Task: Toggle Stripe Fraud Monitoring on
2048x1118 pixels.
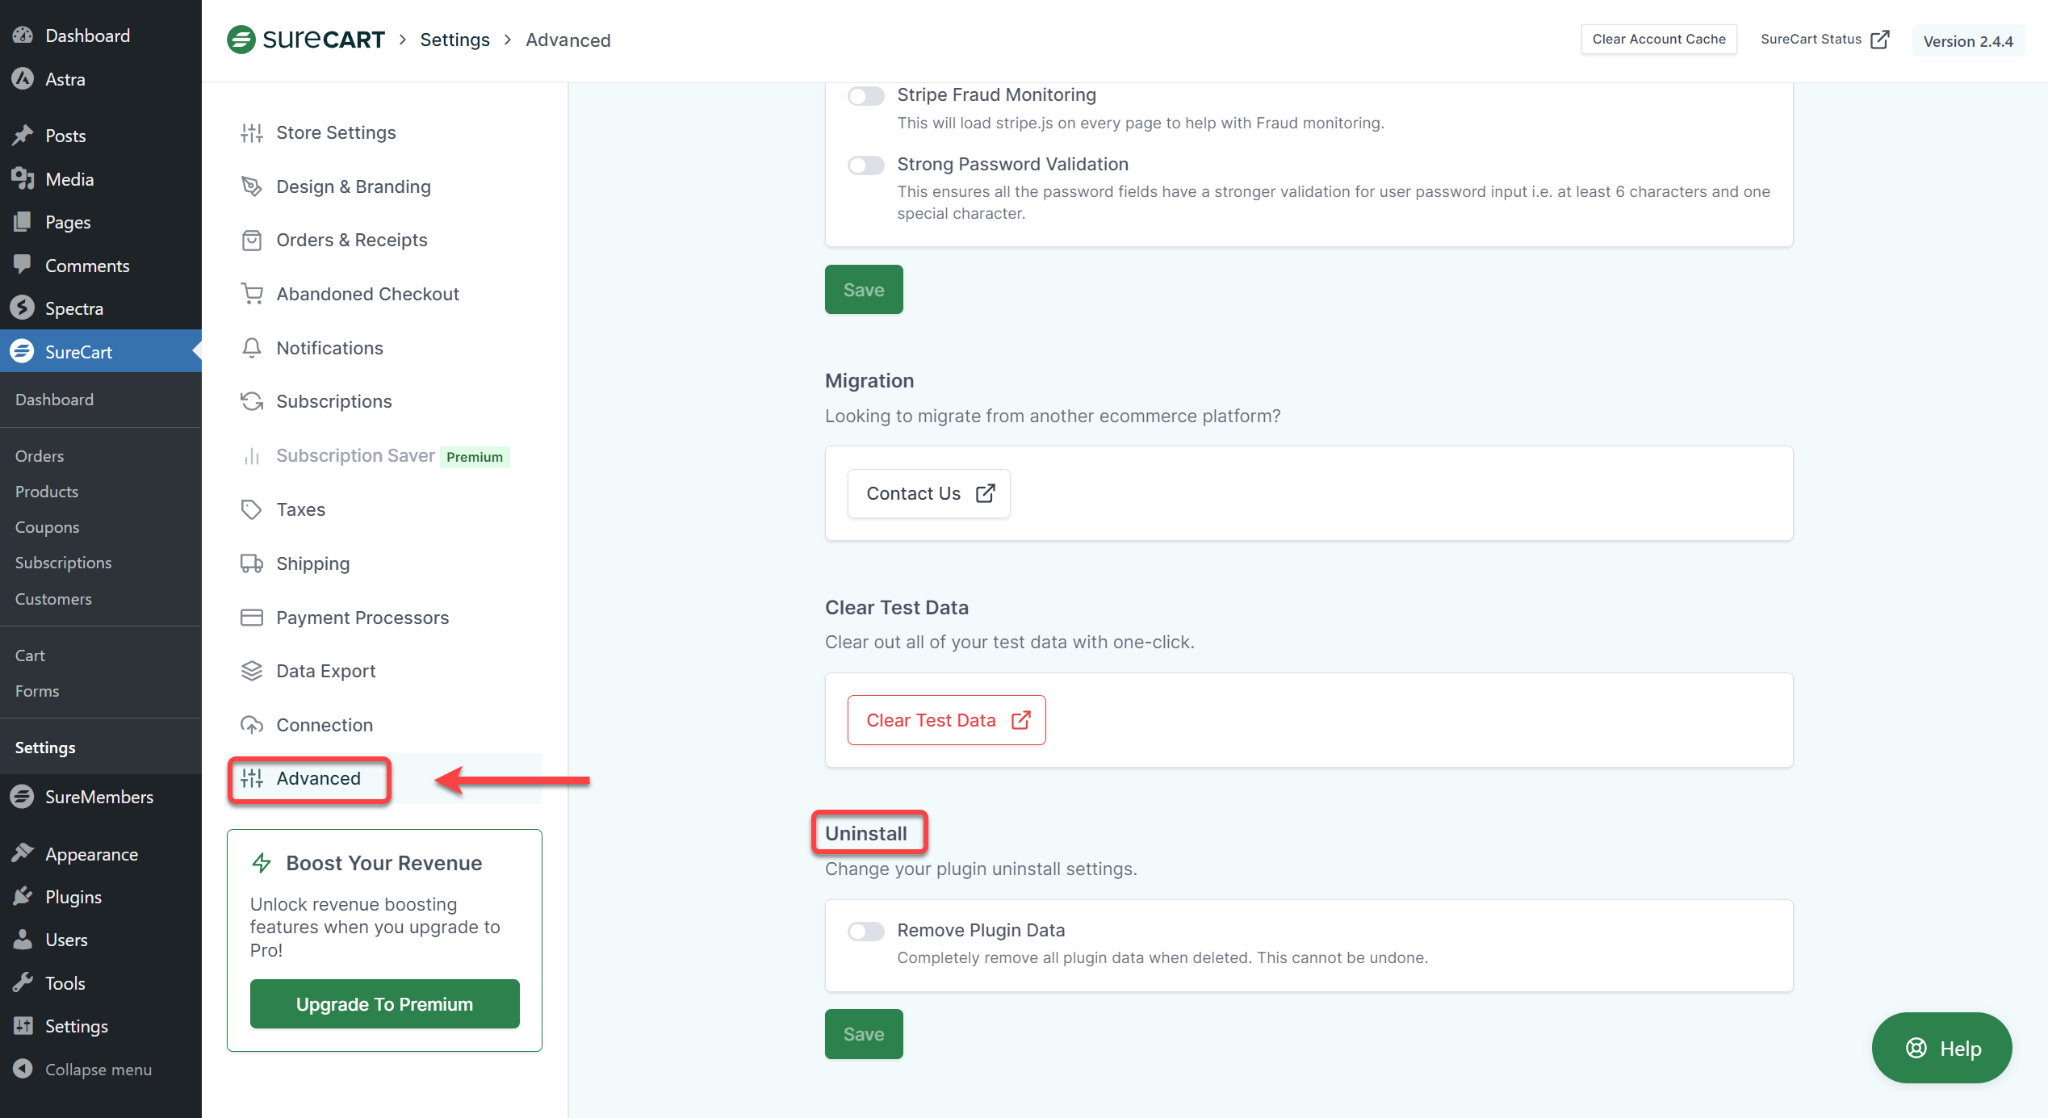Action: [865, 96]
